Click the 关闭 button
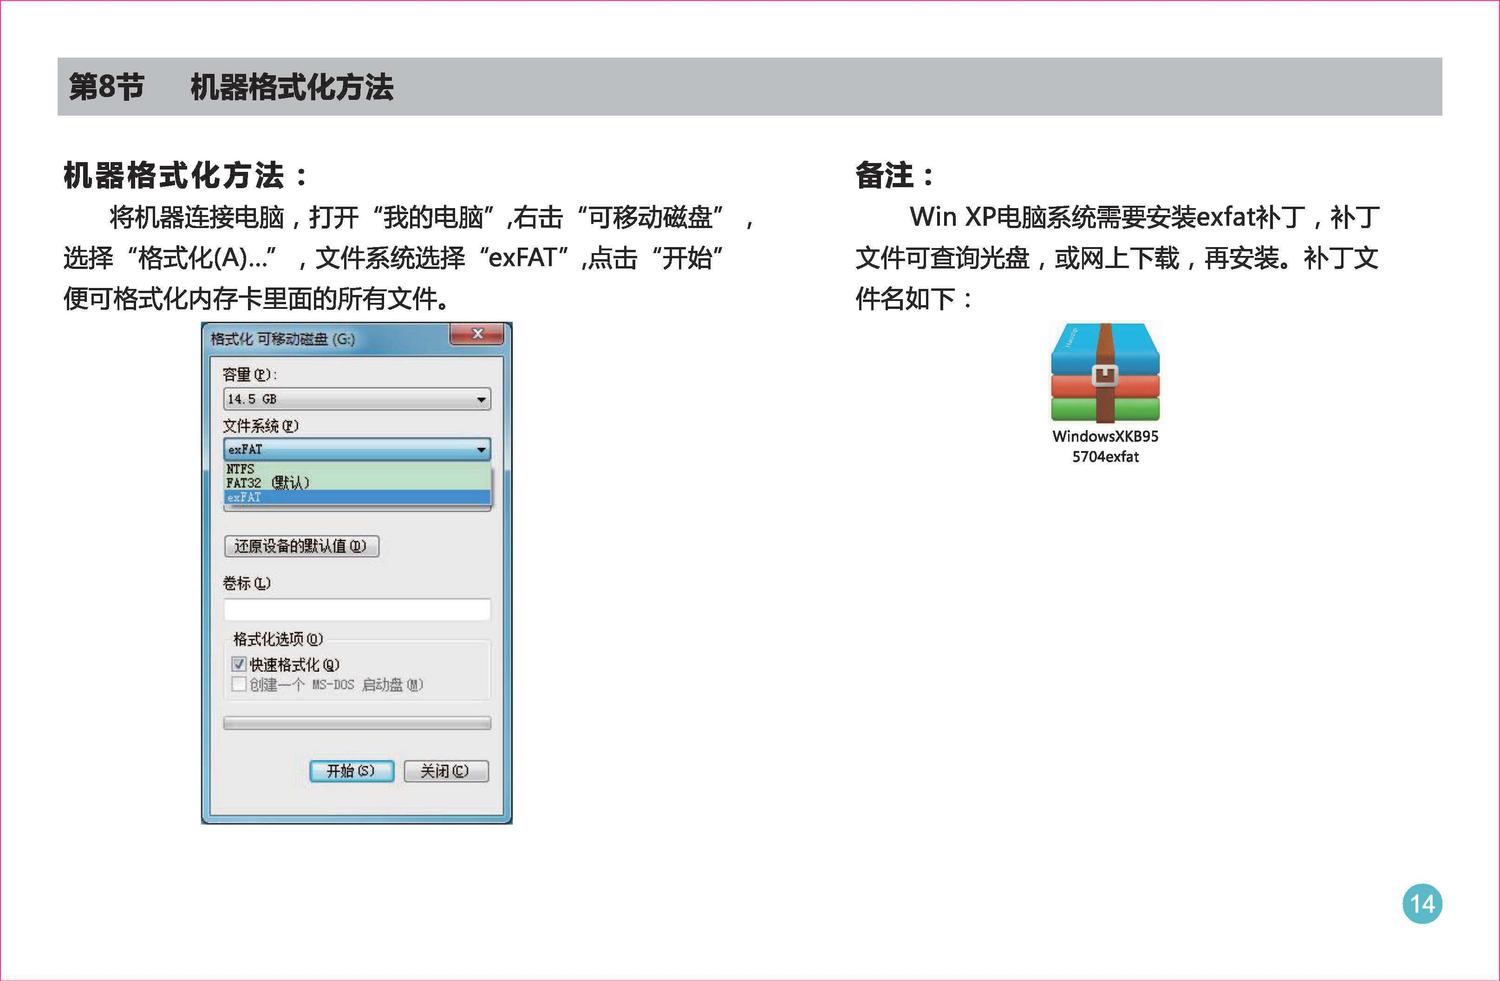Viewport: 1500px width, 981px height. coord(446,771)
